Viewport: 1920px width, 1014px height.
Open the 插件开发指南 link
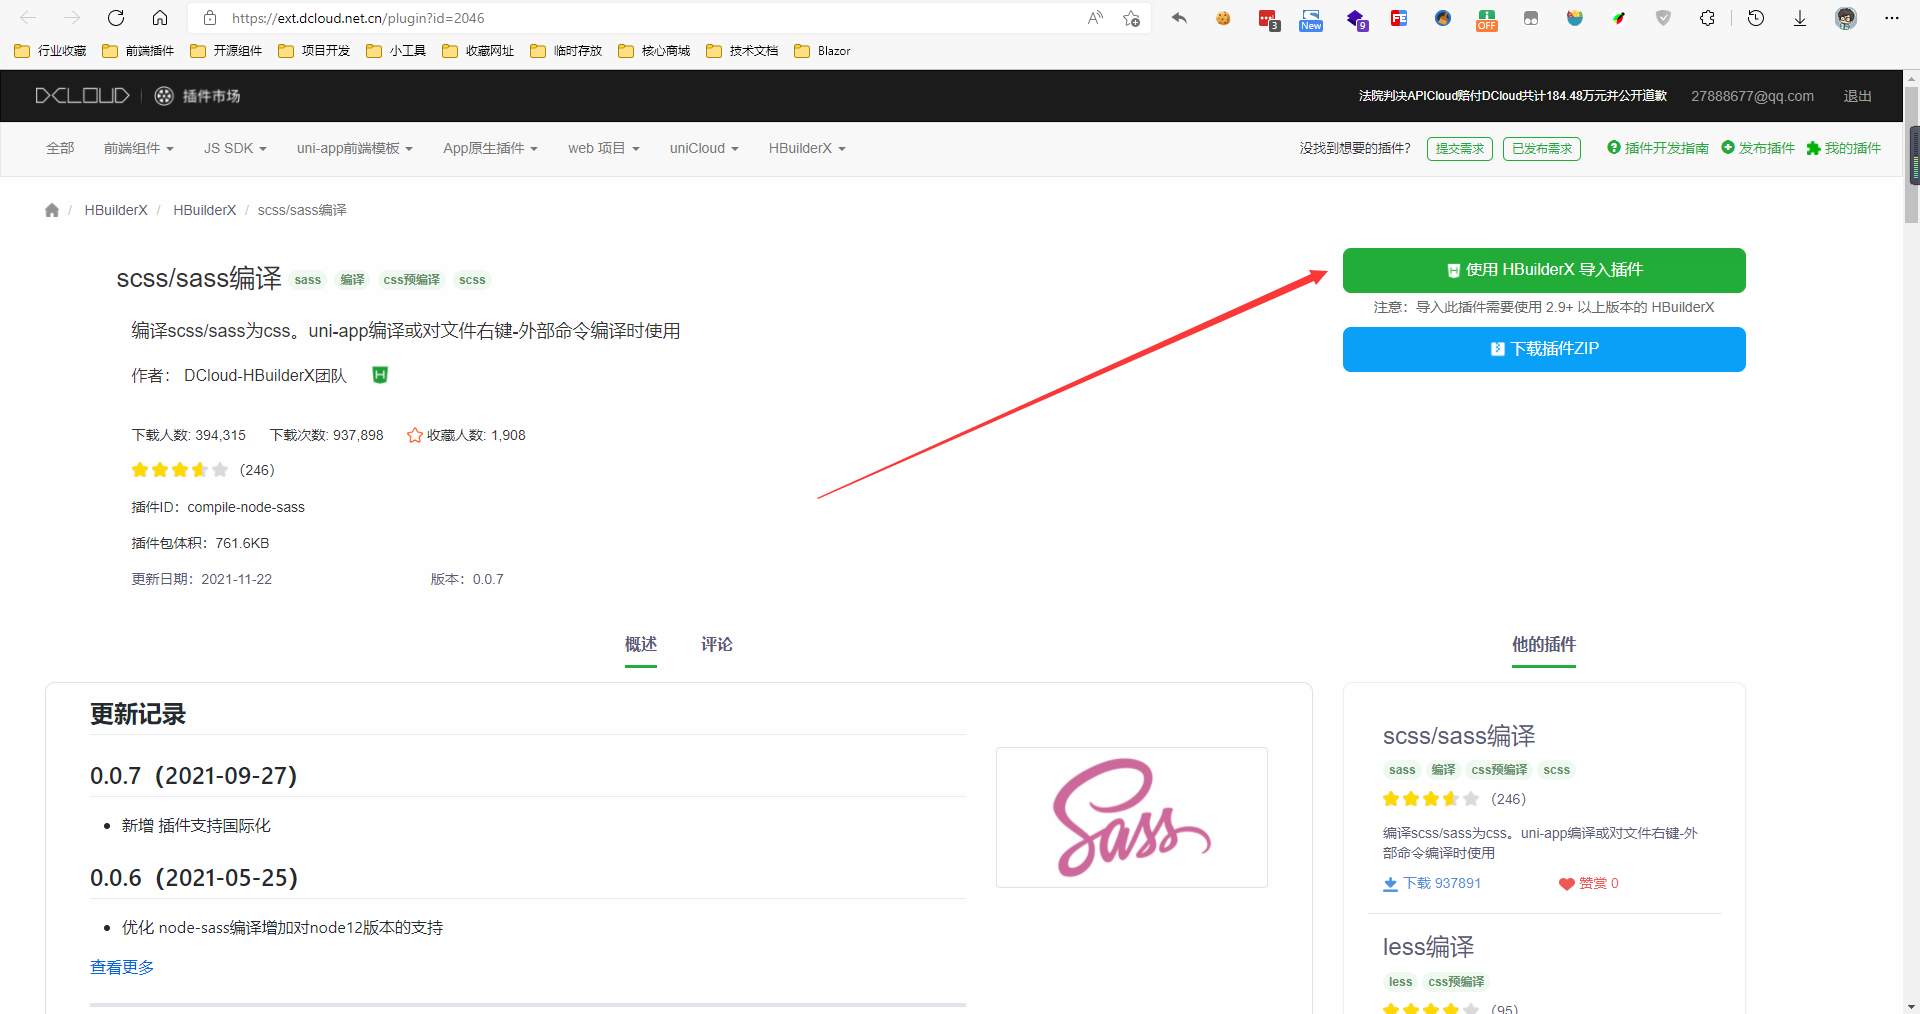click(x=1658, y=149)
